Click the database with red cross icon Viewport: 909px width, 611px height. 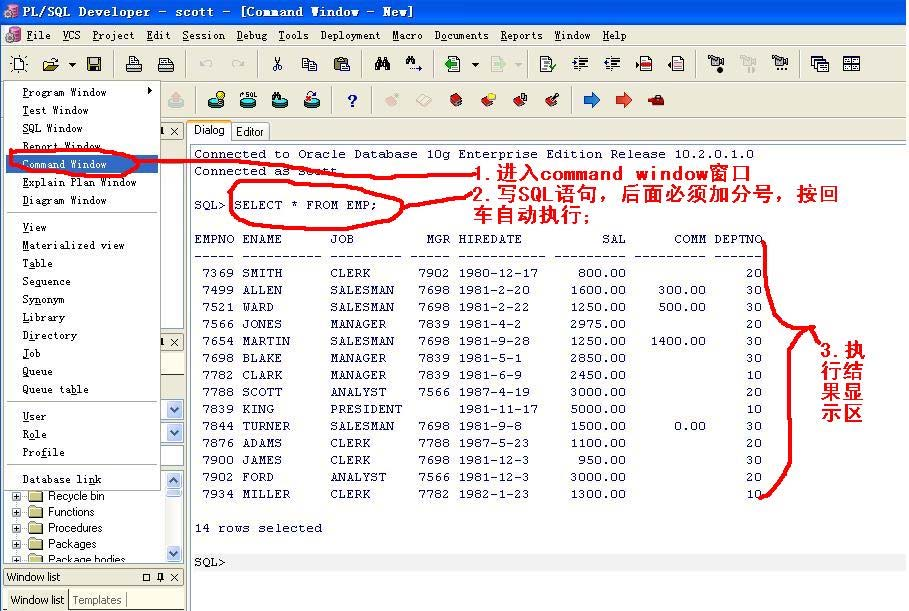(x=312, y=100)
